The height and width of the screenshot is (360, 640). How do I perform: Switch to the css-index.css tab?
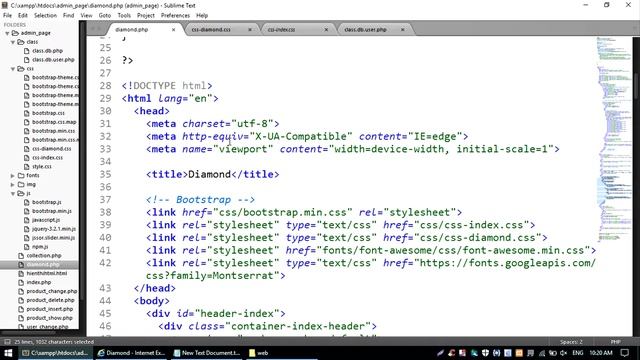coord(281,29)
